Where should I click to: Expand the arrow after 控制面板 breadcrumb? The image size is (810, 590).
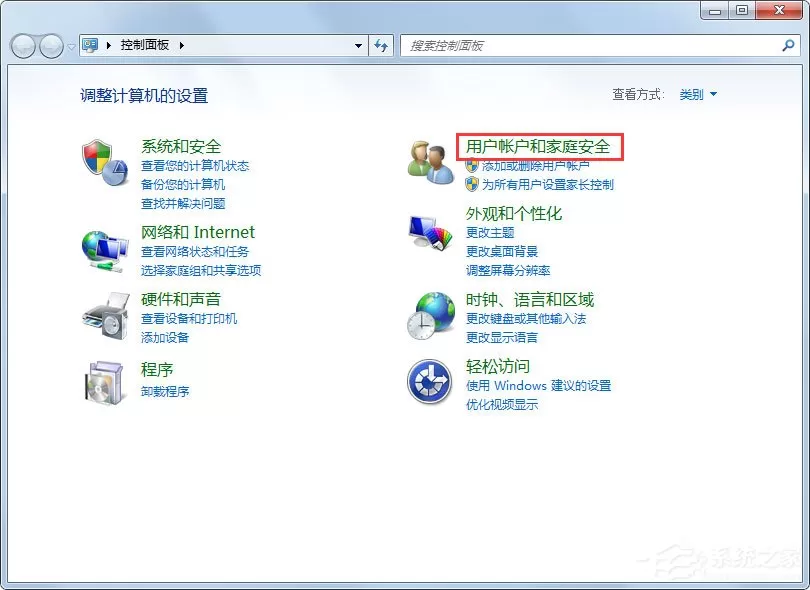point(181,45)
